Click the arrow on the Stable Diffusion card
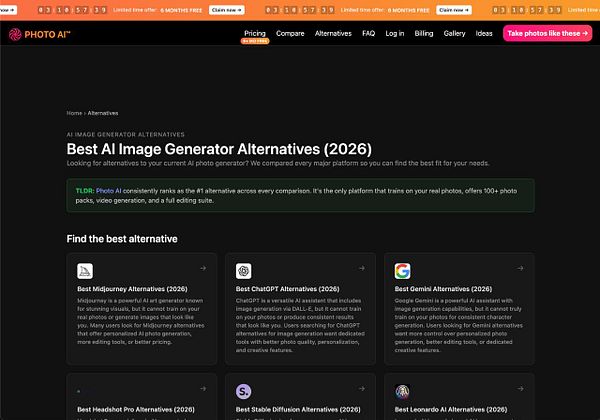The width and height of the screenshot is (600, 420). [362, 389]
